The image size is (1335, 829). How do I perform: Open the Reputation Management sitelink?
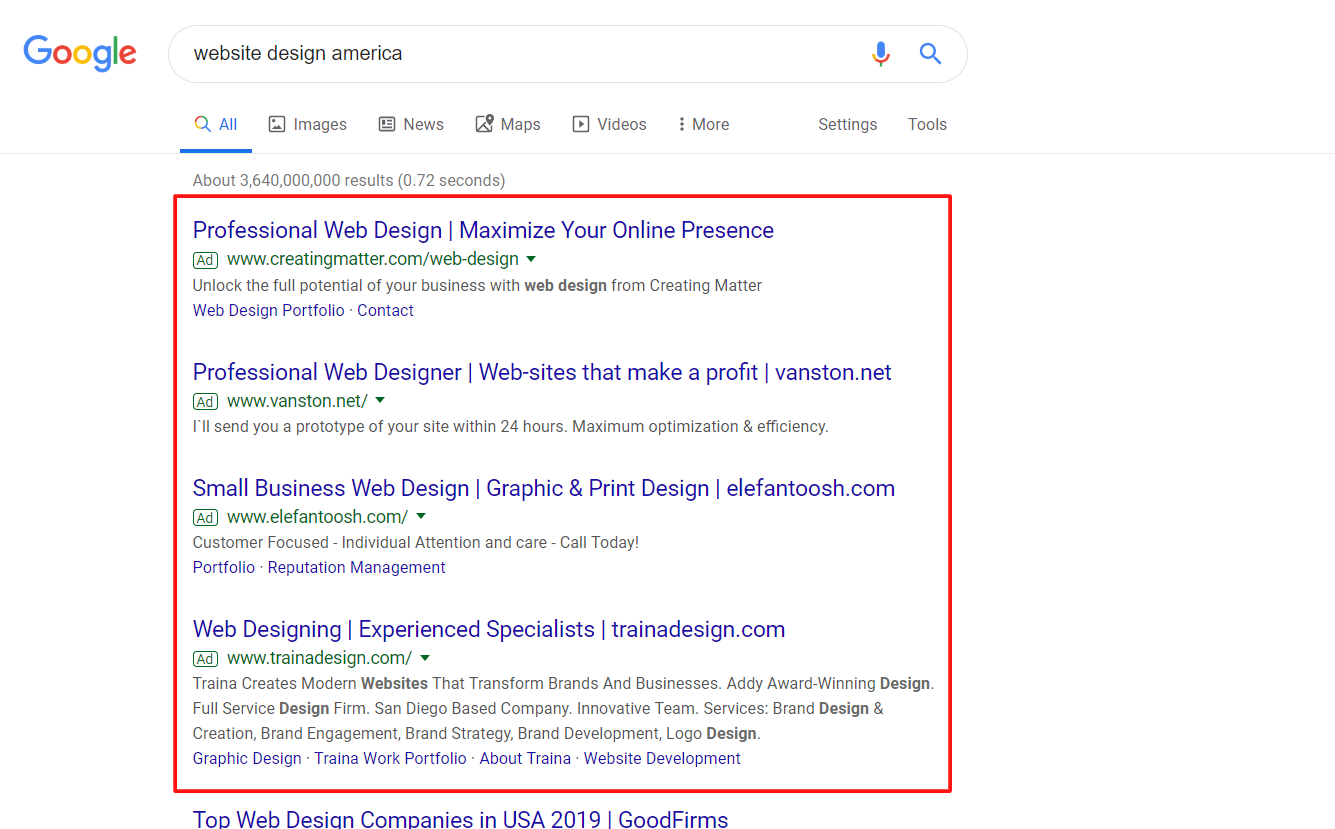point(356,567)
